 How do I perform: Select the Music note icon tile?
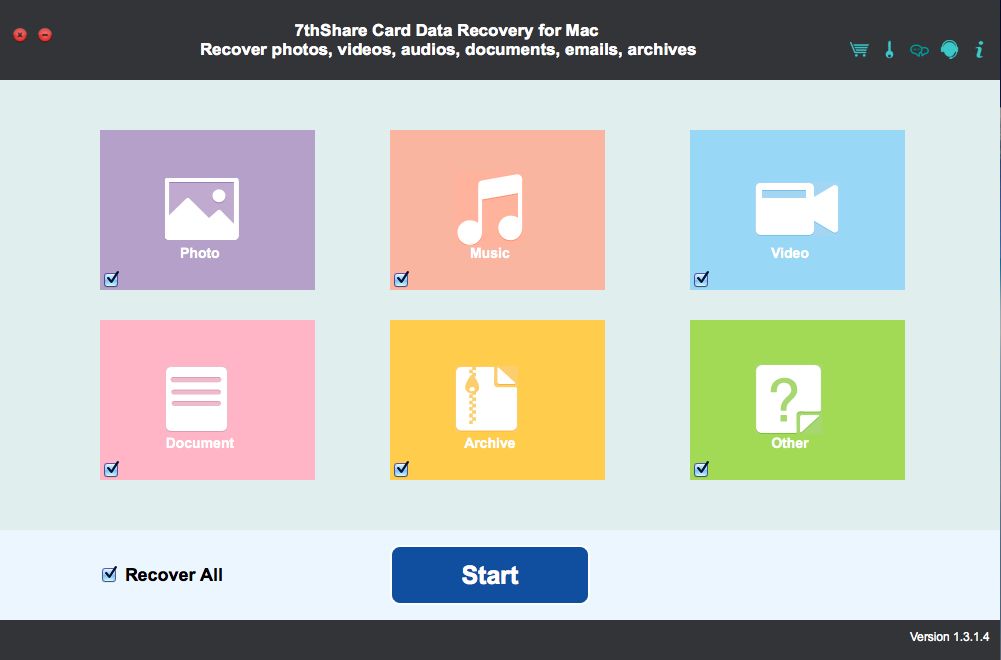(497, 210)
